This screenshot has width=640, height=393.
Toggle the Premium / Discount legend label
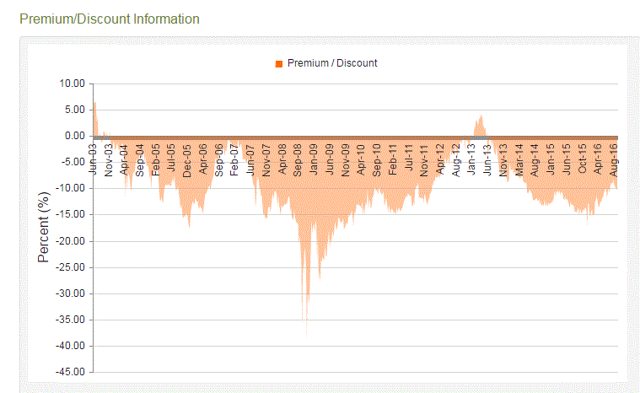(332, 63)
